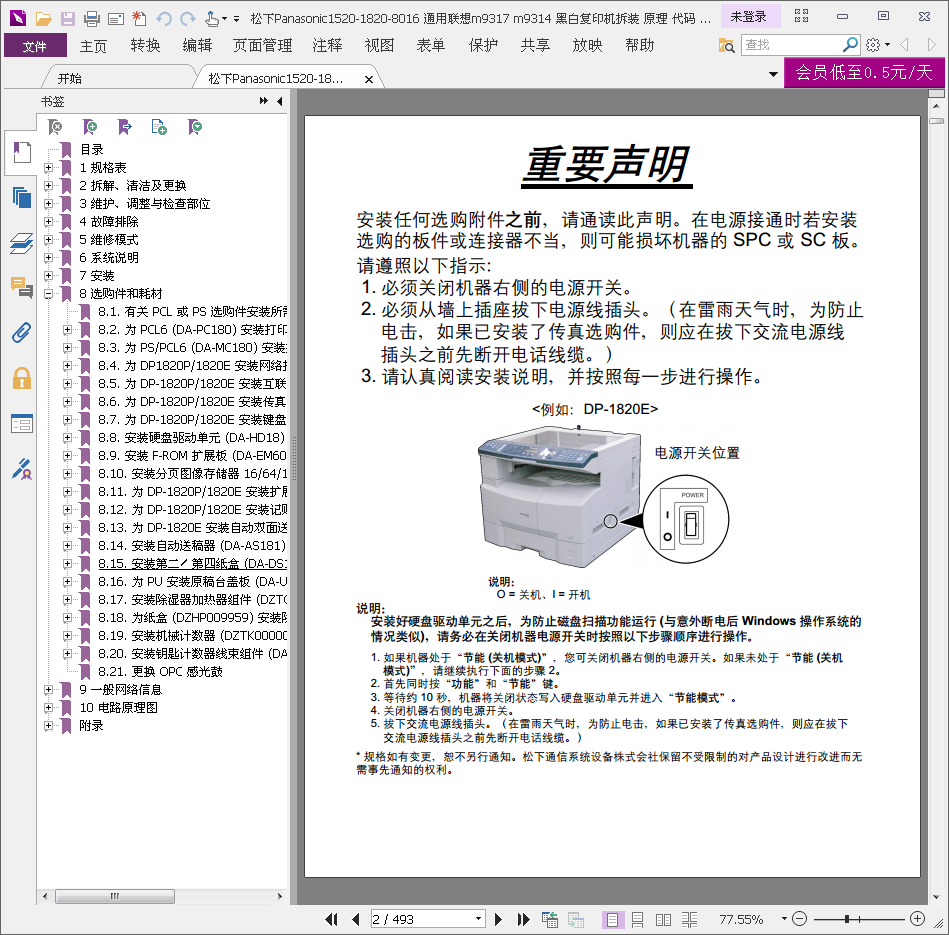Click the email envelope icon in the quick toolbar
This screenshot has height=935, width=949.
(x=116, y=19)
